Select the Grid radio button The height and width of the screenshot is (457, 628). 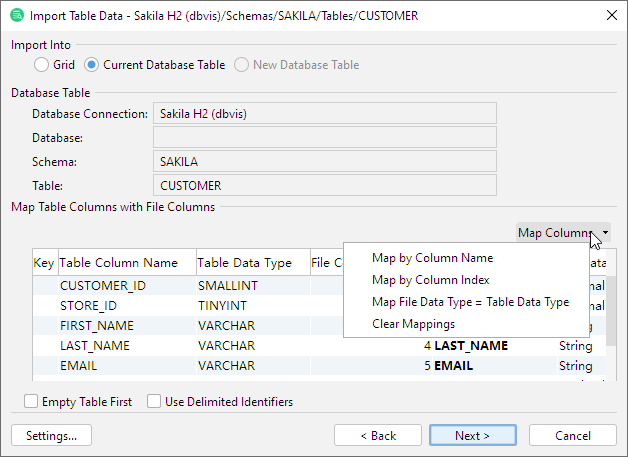tap(41, 65)
